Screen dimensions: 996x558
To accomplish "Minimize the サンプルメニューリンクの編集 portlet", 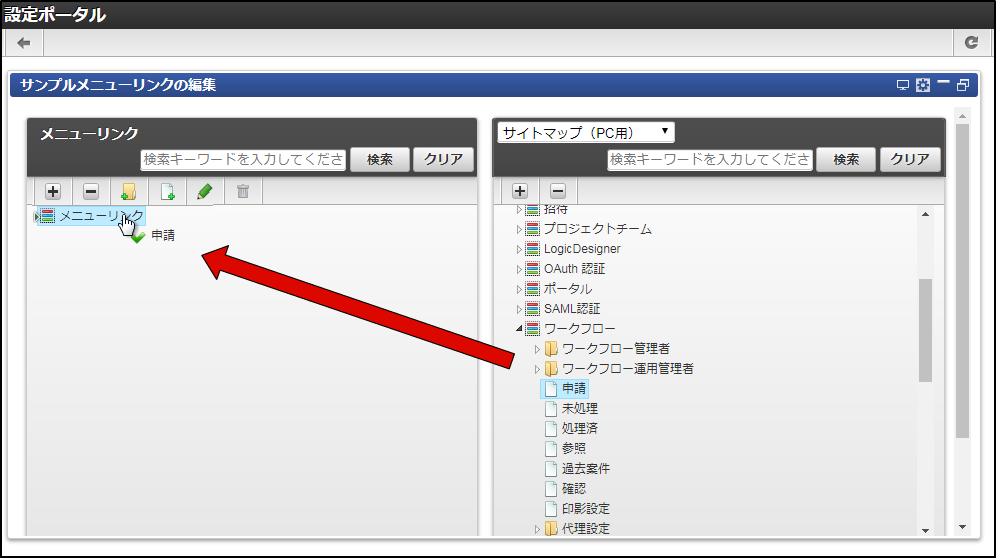I will (943, 83).
